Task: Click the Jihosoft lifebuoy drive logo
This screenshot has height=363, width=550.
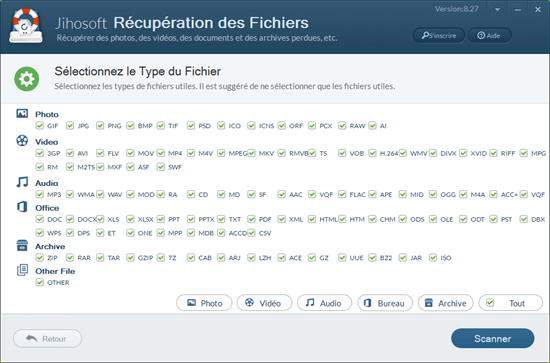Action: [26, 27]
